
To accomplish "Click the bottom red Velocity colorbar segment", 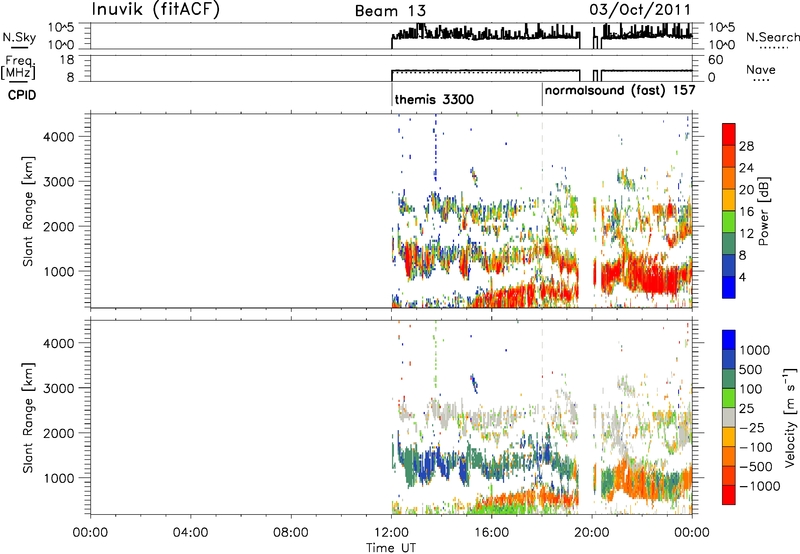I will [x=729, y=495].
